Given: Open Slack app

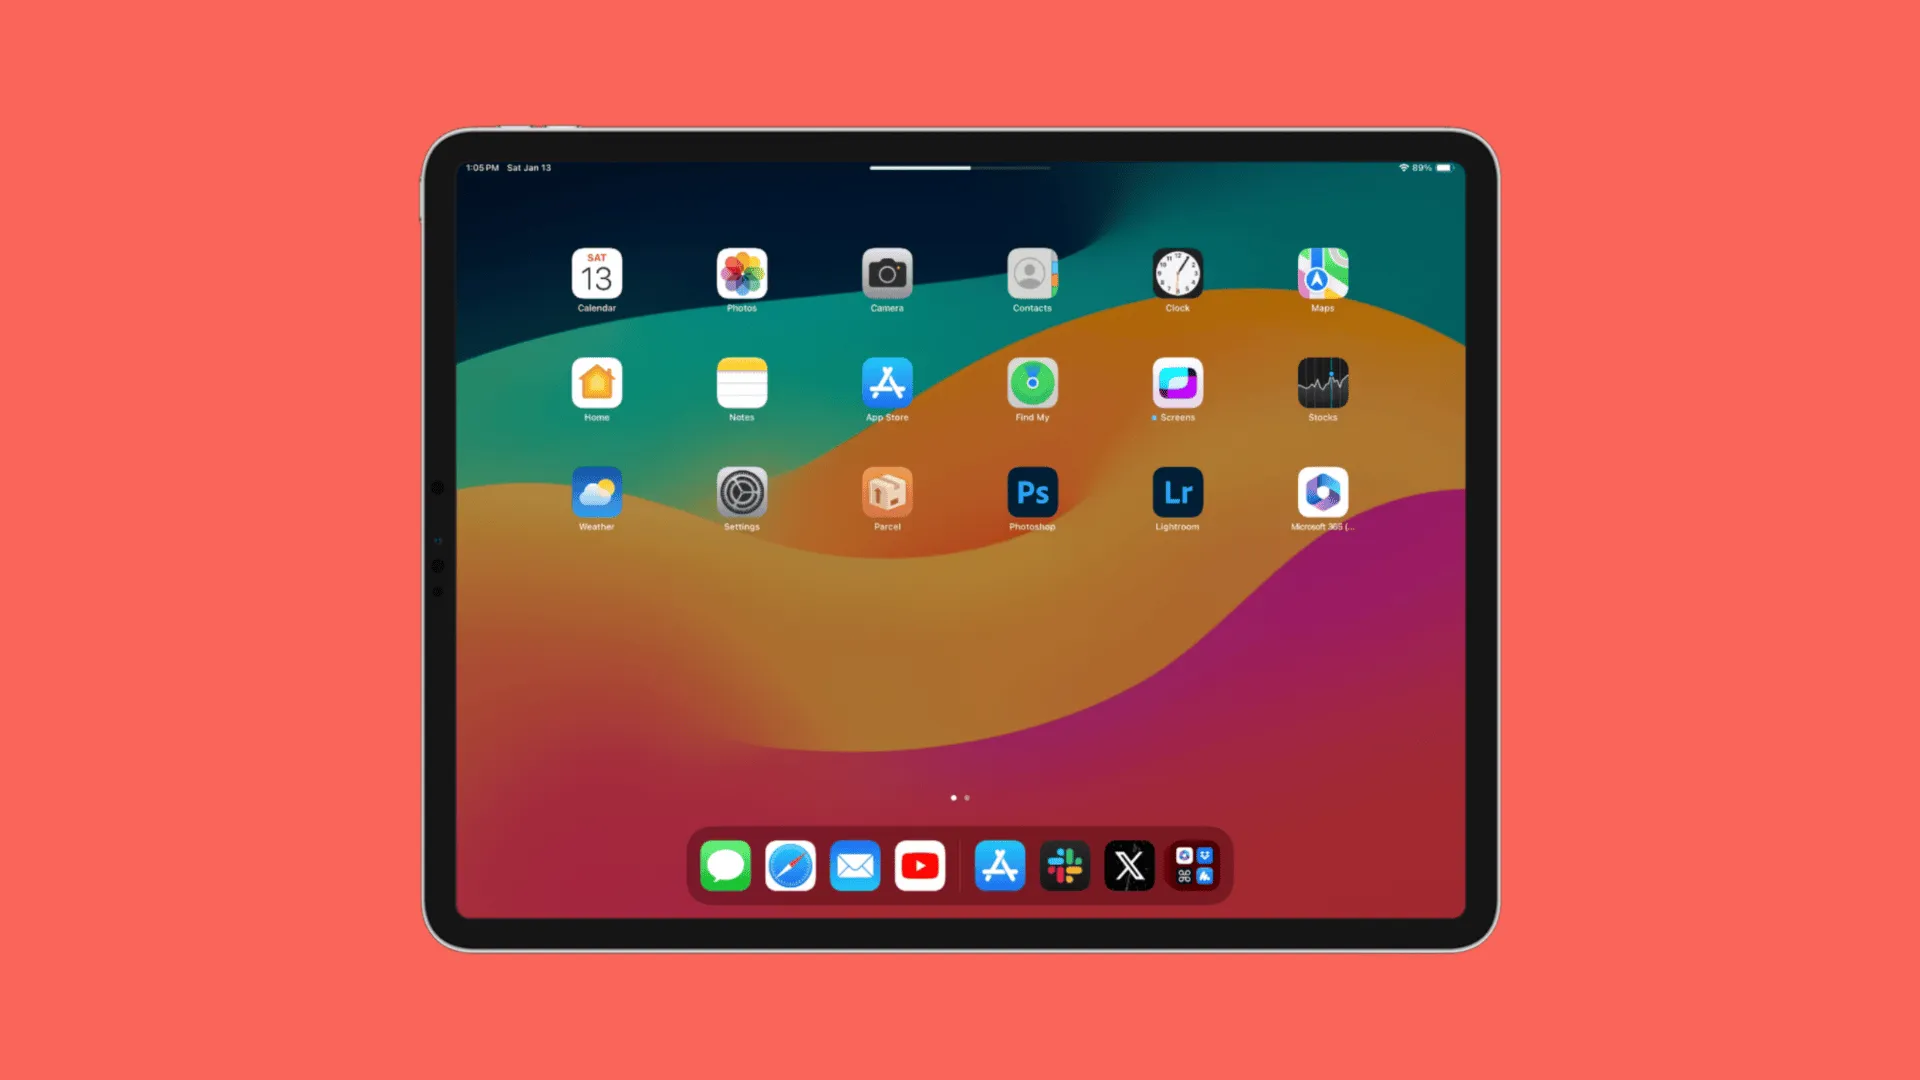Looking at the screenshot, I should coord(1063,866).
